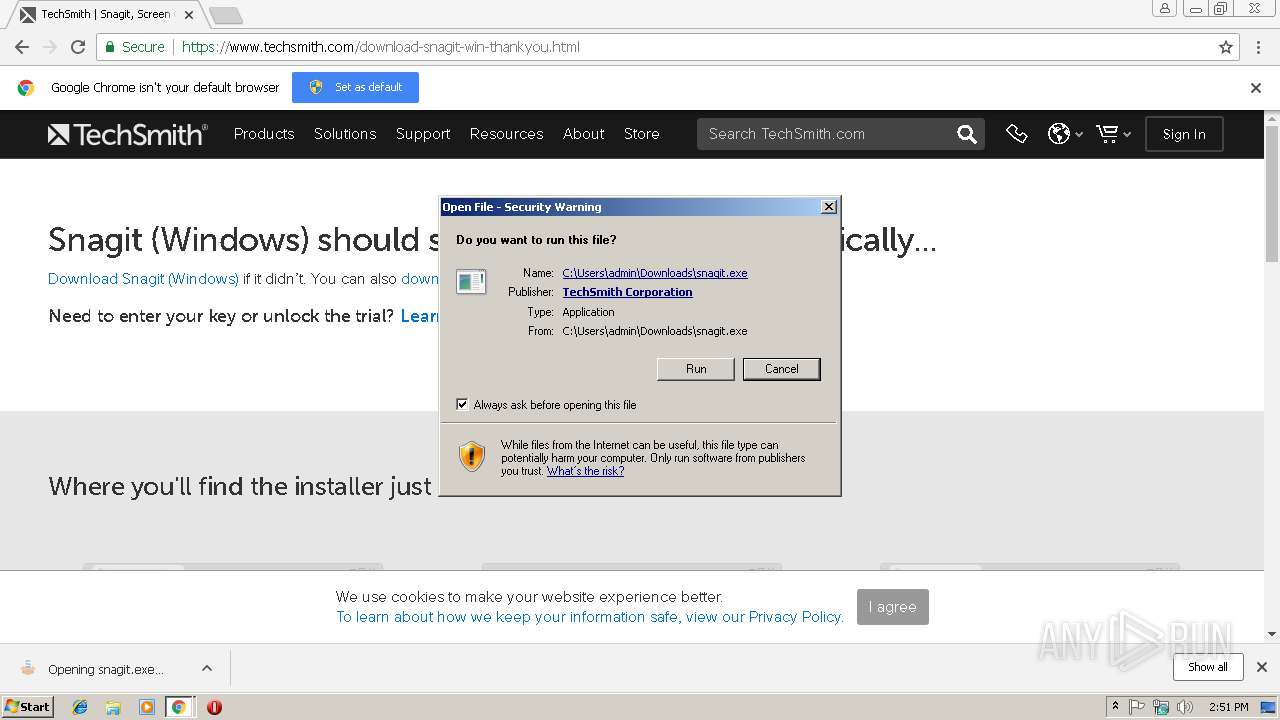Screen dimensions: 1280x720
Task: Open Windows Explorer folder on taskbar
Action: click(x=113, y=707)
